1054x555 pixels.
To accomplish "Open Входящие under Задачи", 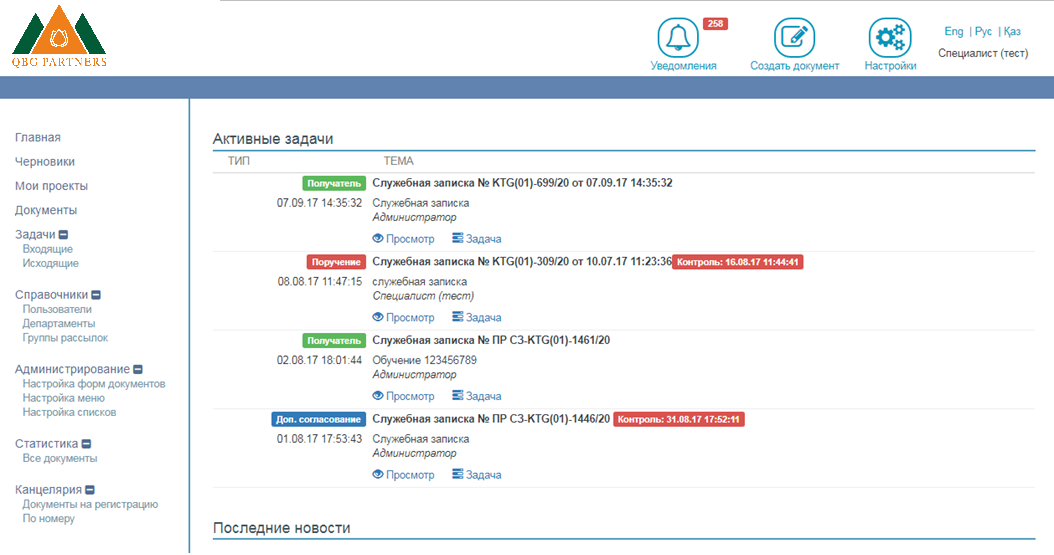I will click(47, 249).
